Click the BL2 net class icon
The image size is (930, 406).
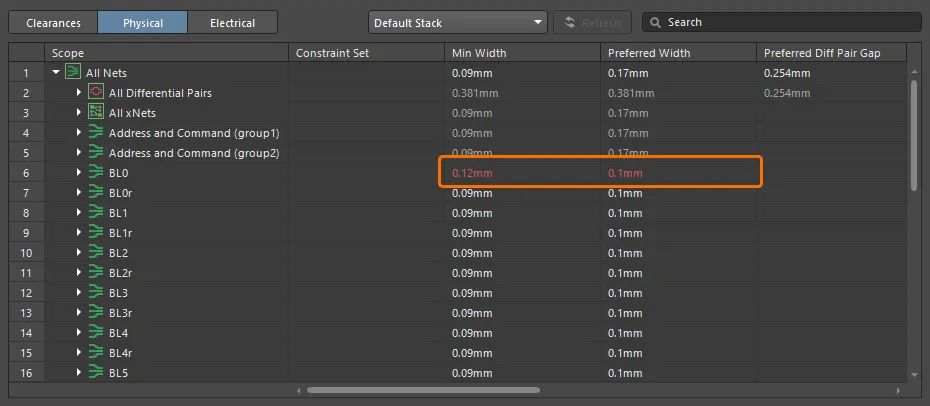tap(96, 253)
